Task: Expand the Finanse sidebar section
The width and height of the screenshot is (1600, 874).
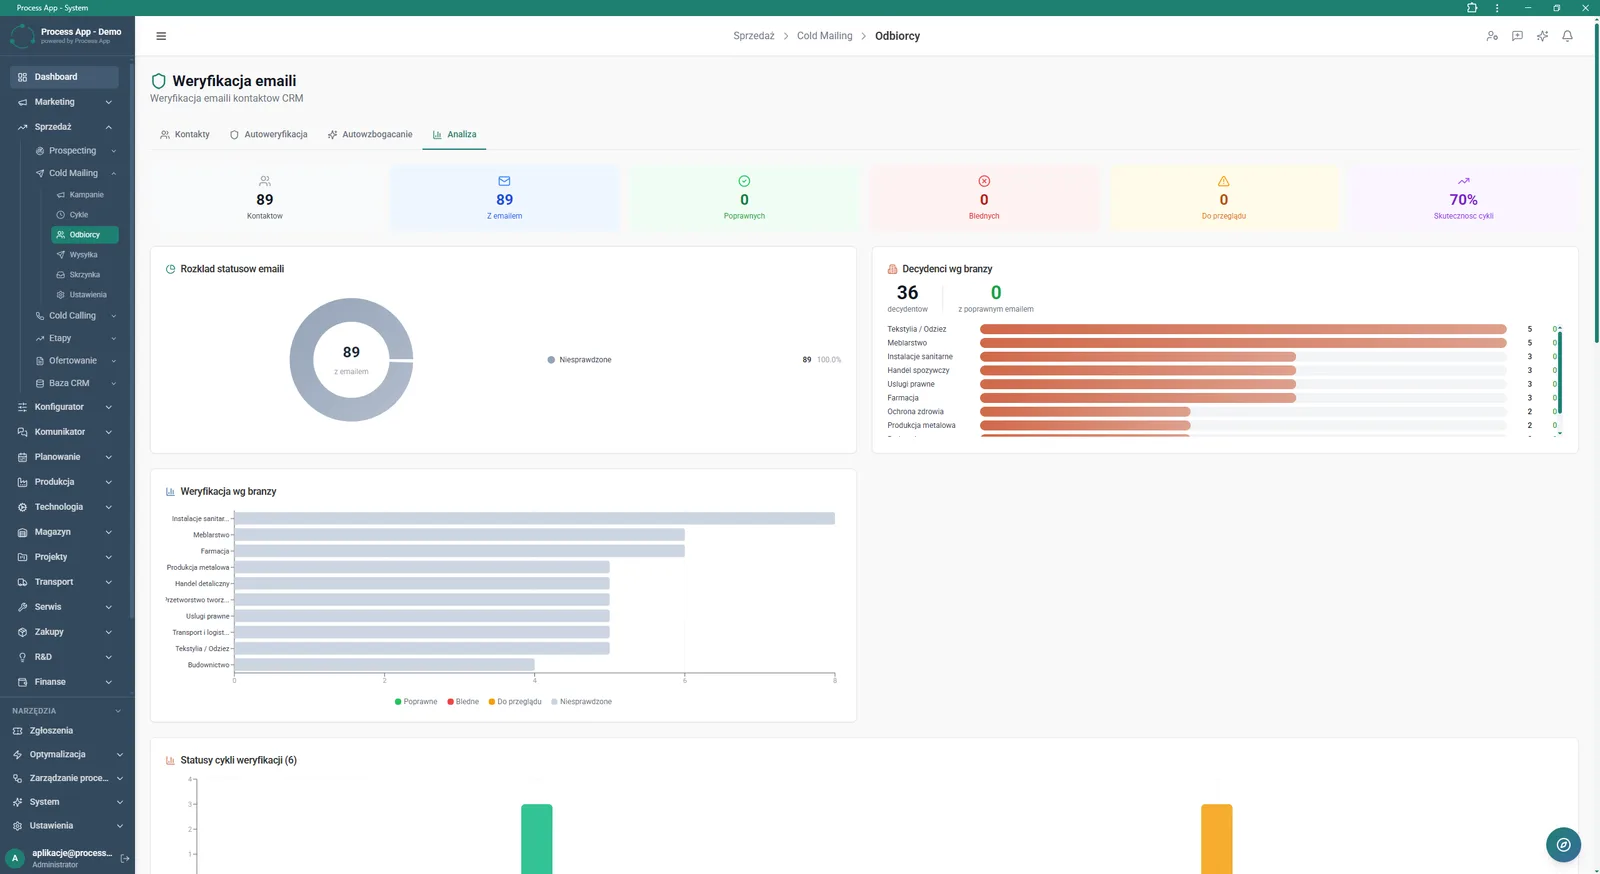Action: [64, 682]
